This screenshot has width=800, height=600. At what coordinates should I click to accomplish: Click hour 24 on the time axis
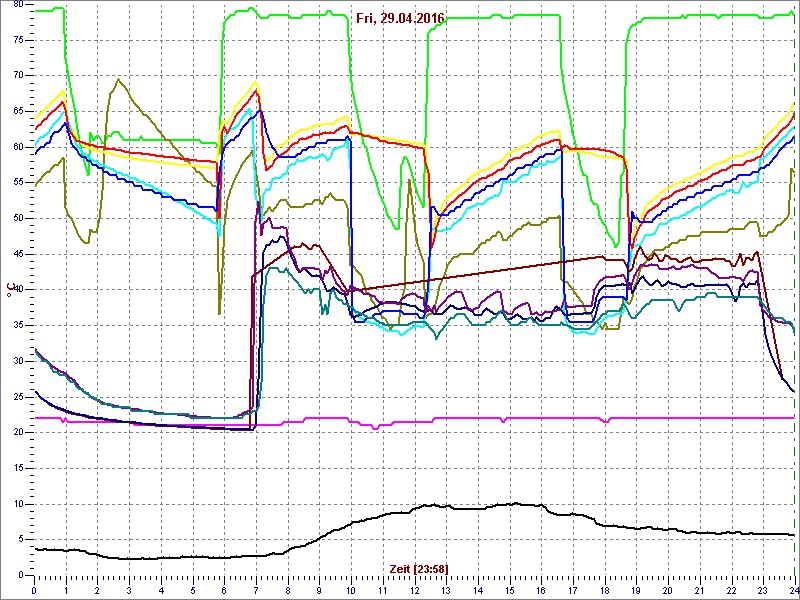(x=794, y=589)
